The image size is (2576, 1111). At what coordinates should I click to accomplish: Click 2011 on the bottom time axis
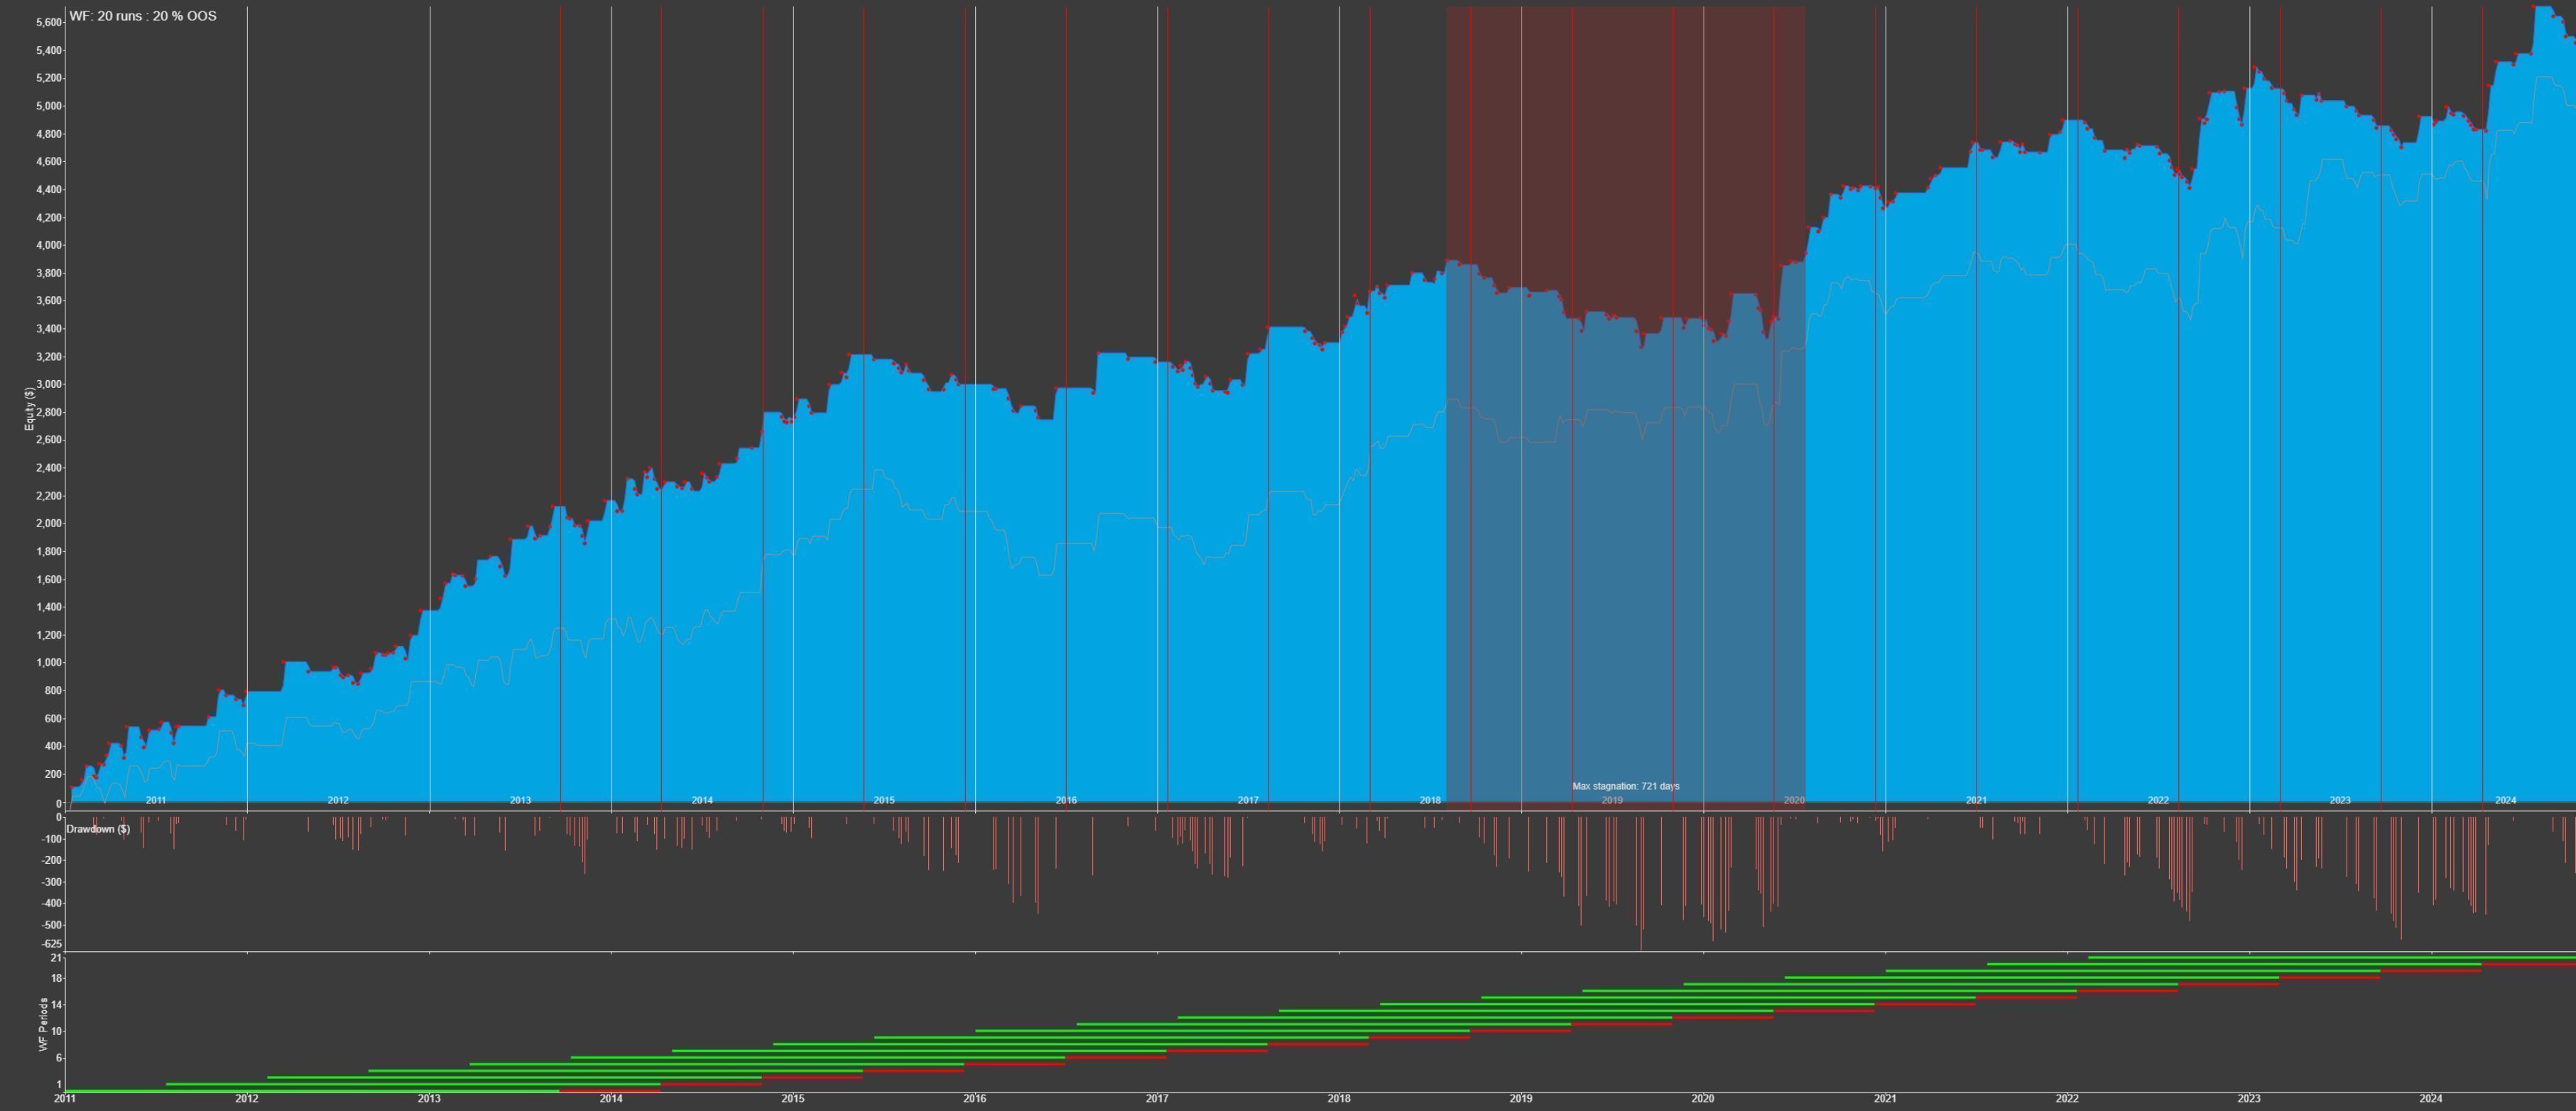click(x=65, y=1099)
